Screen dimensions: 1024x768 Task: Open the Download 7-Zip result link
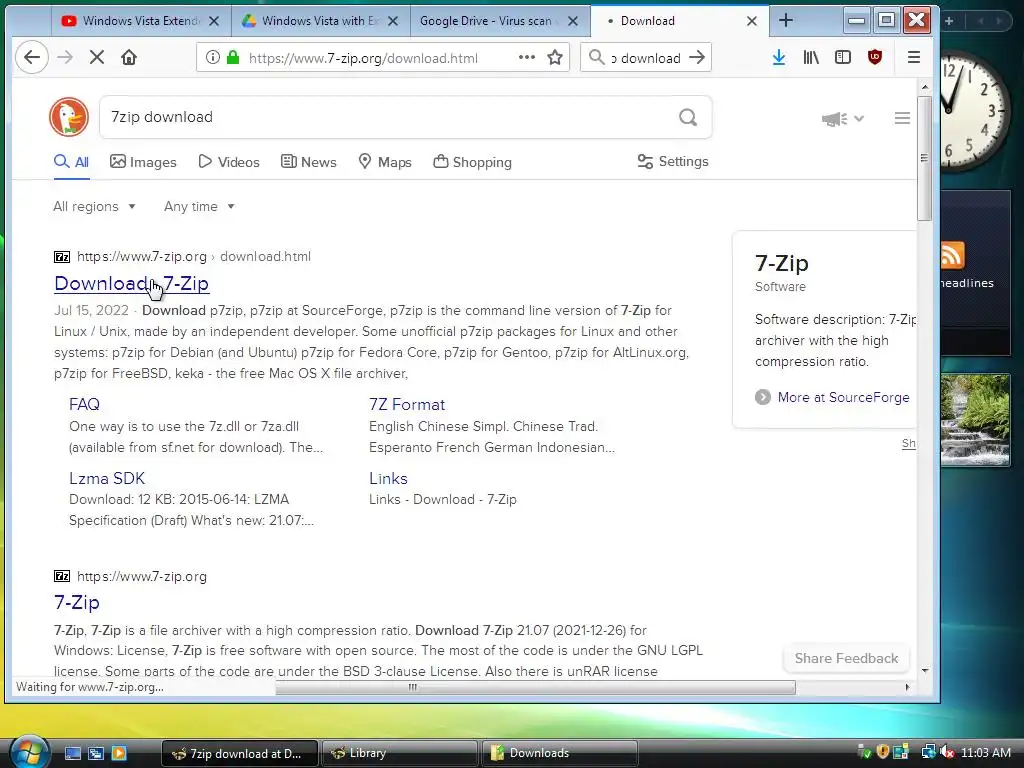(x=131, y=283)
